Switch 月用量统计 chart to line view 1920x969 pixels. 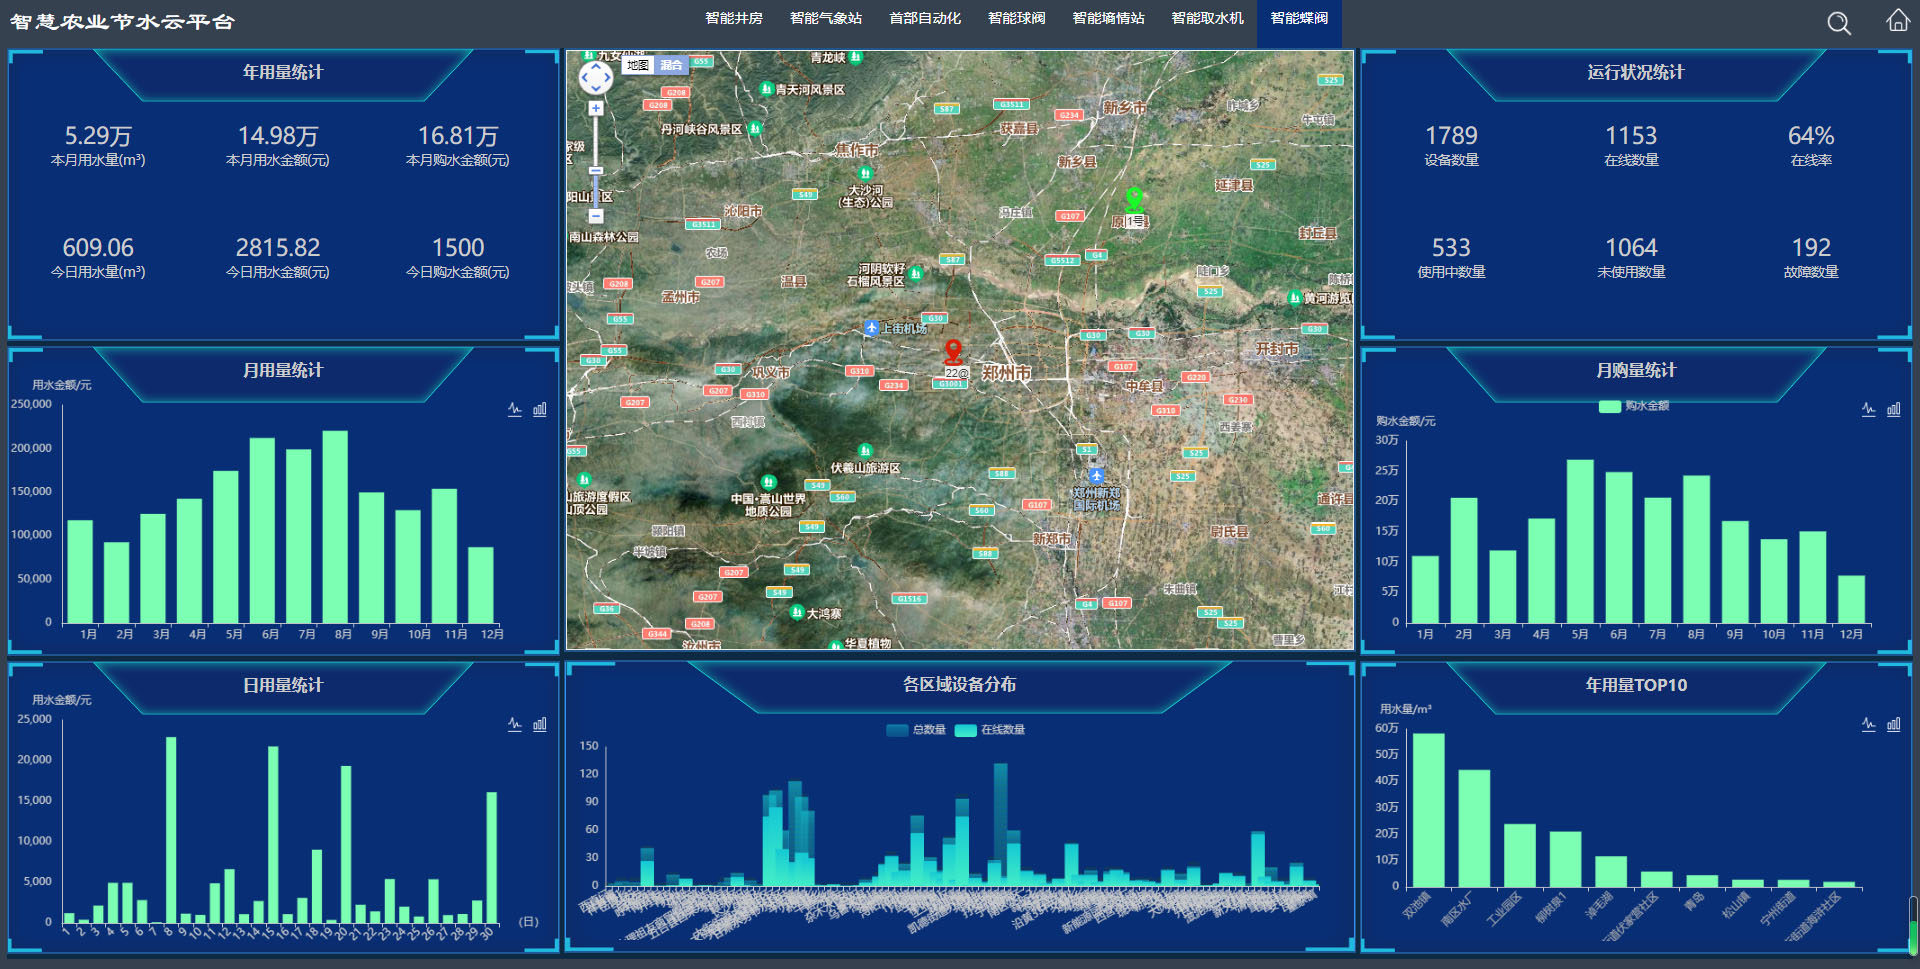[514, 409]
